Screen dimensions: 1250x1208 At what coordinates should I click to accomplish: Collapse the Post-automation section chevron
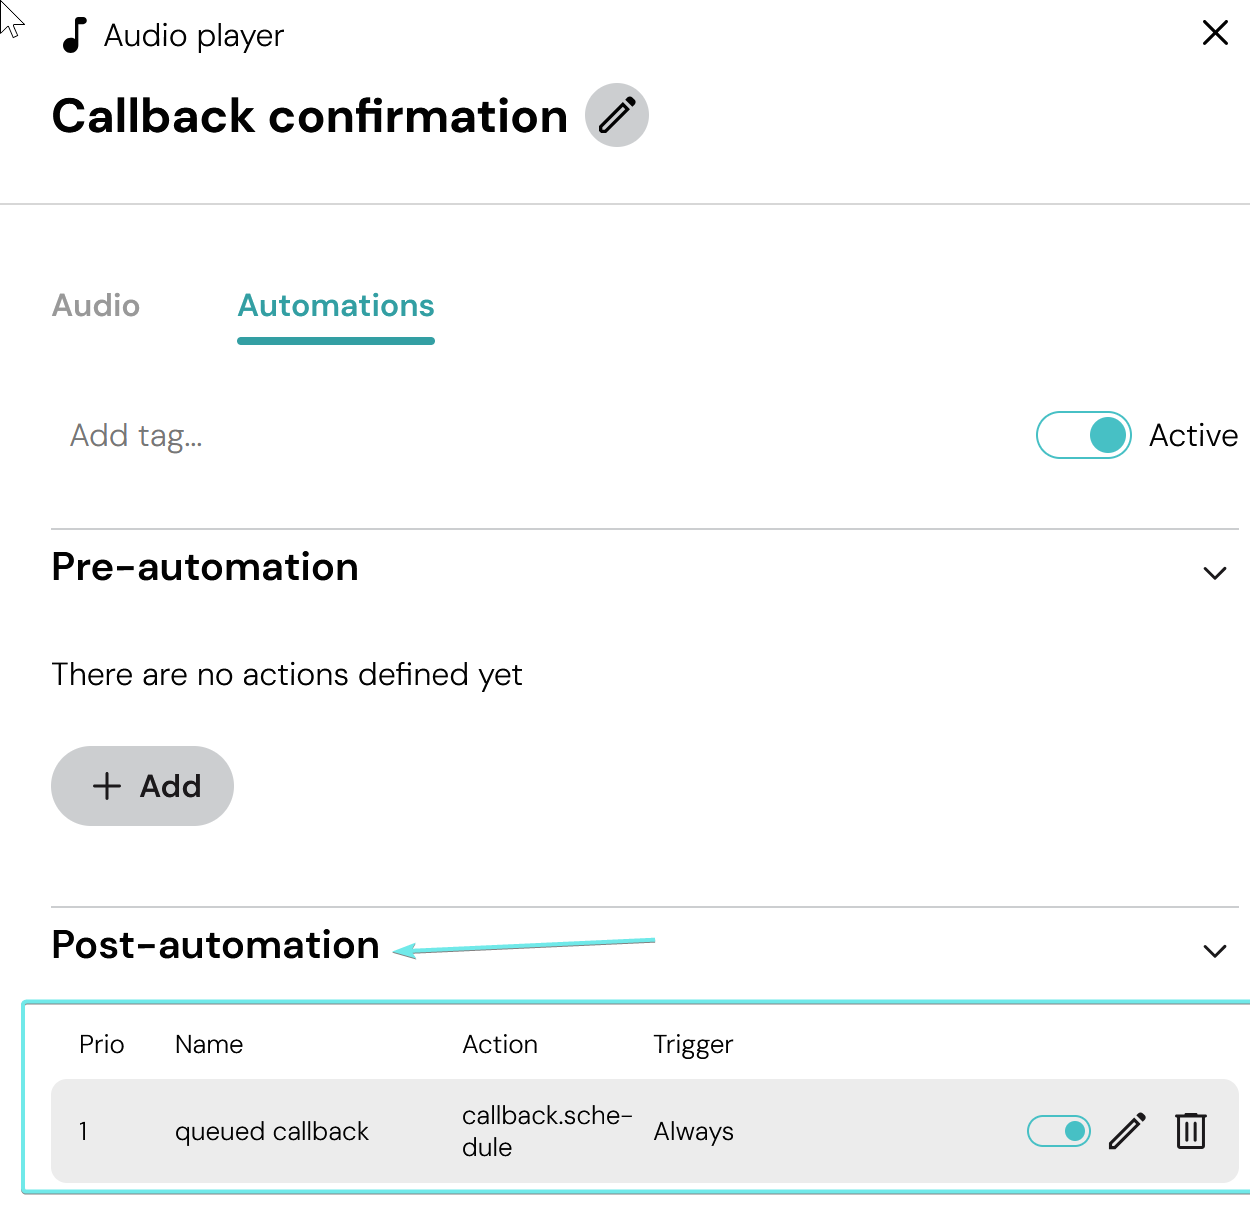(x=1215, y=951)
